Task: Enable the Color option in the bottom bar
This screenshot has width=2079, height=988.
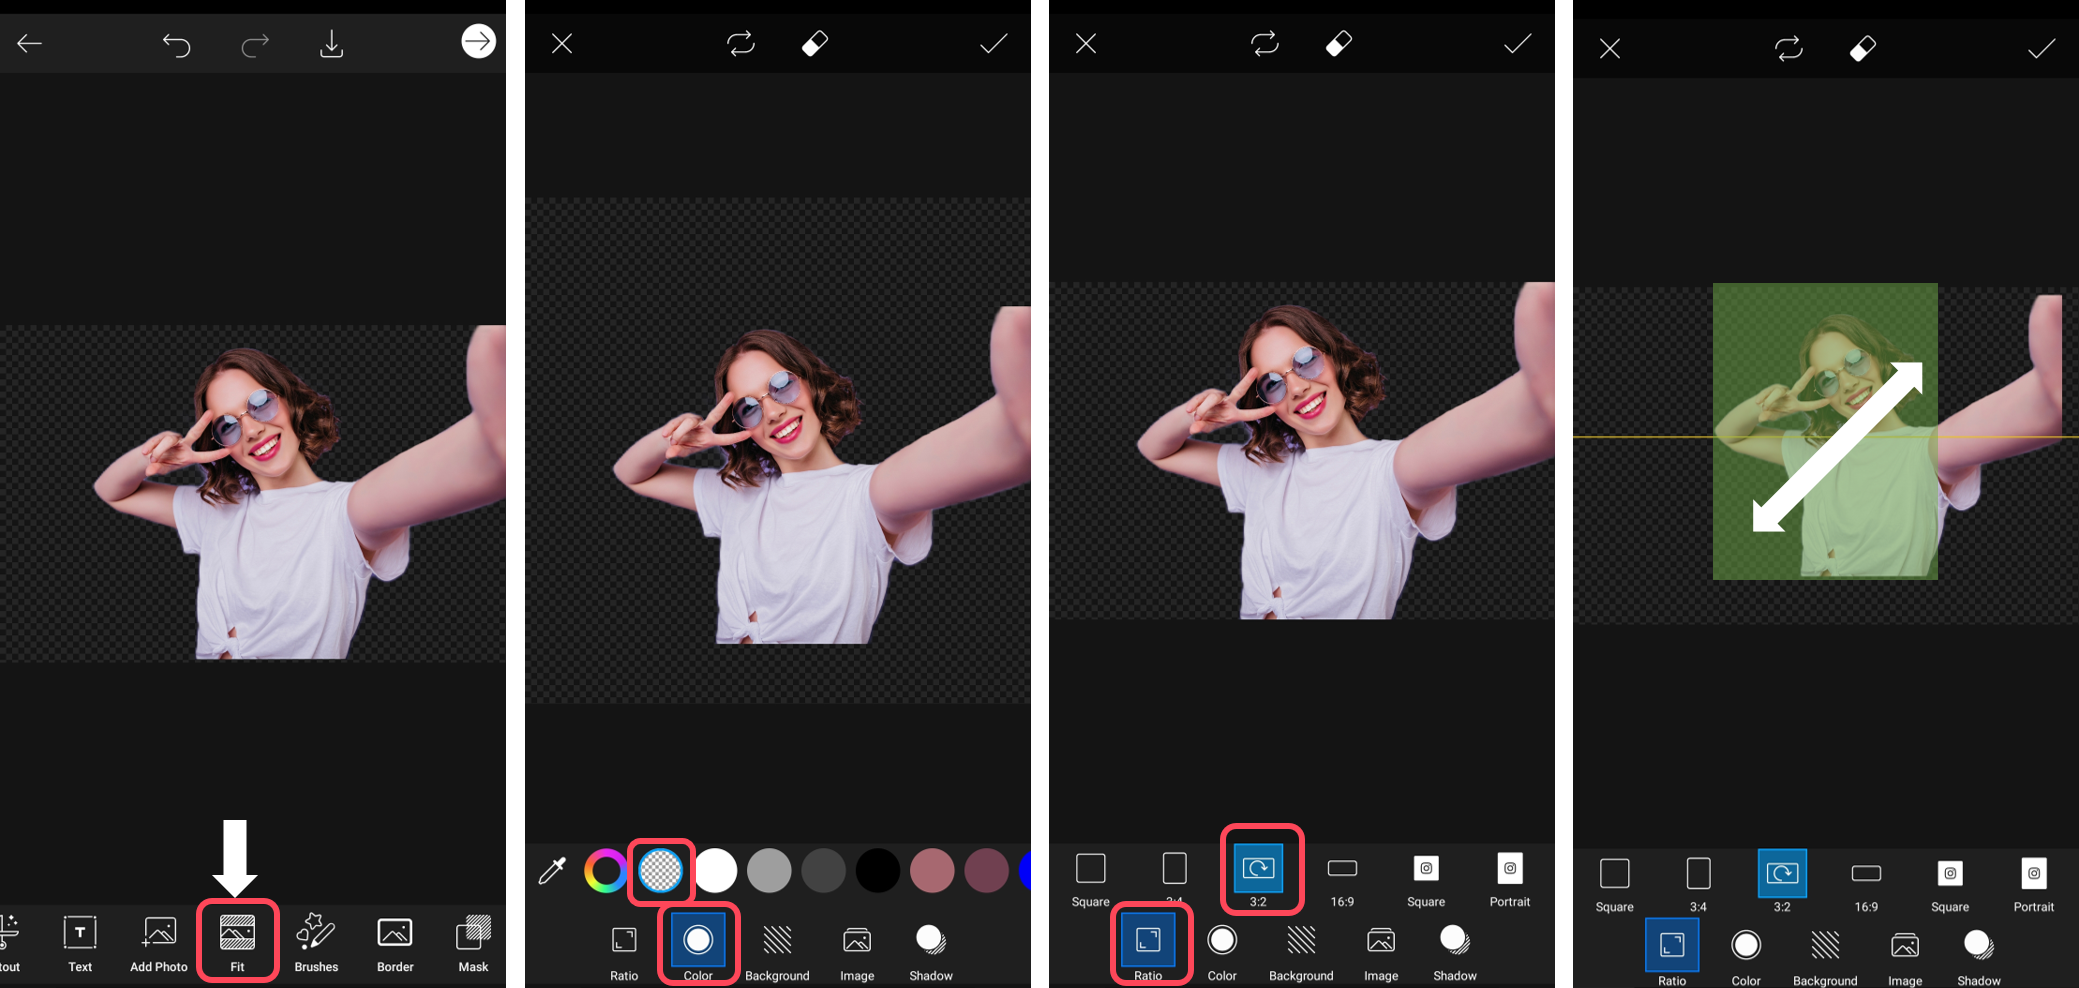Action: [697, 940]
